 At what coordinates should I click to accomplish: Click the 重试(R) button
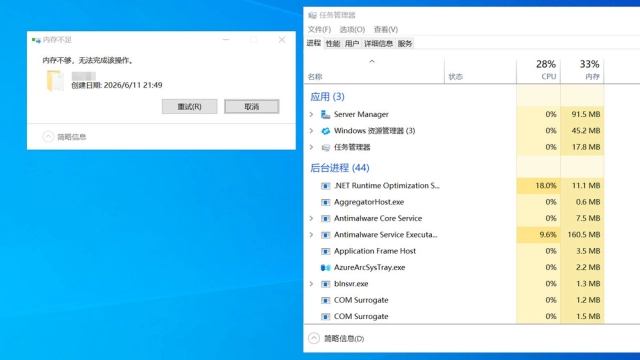(x=189, y=107)
